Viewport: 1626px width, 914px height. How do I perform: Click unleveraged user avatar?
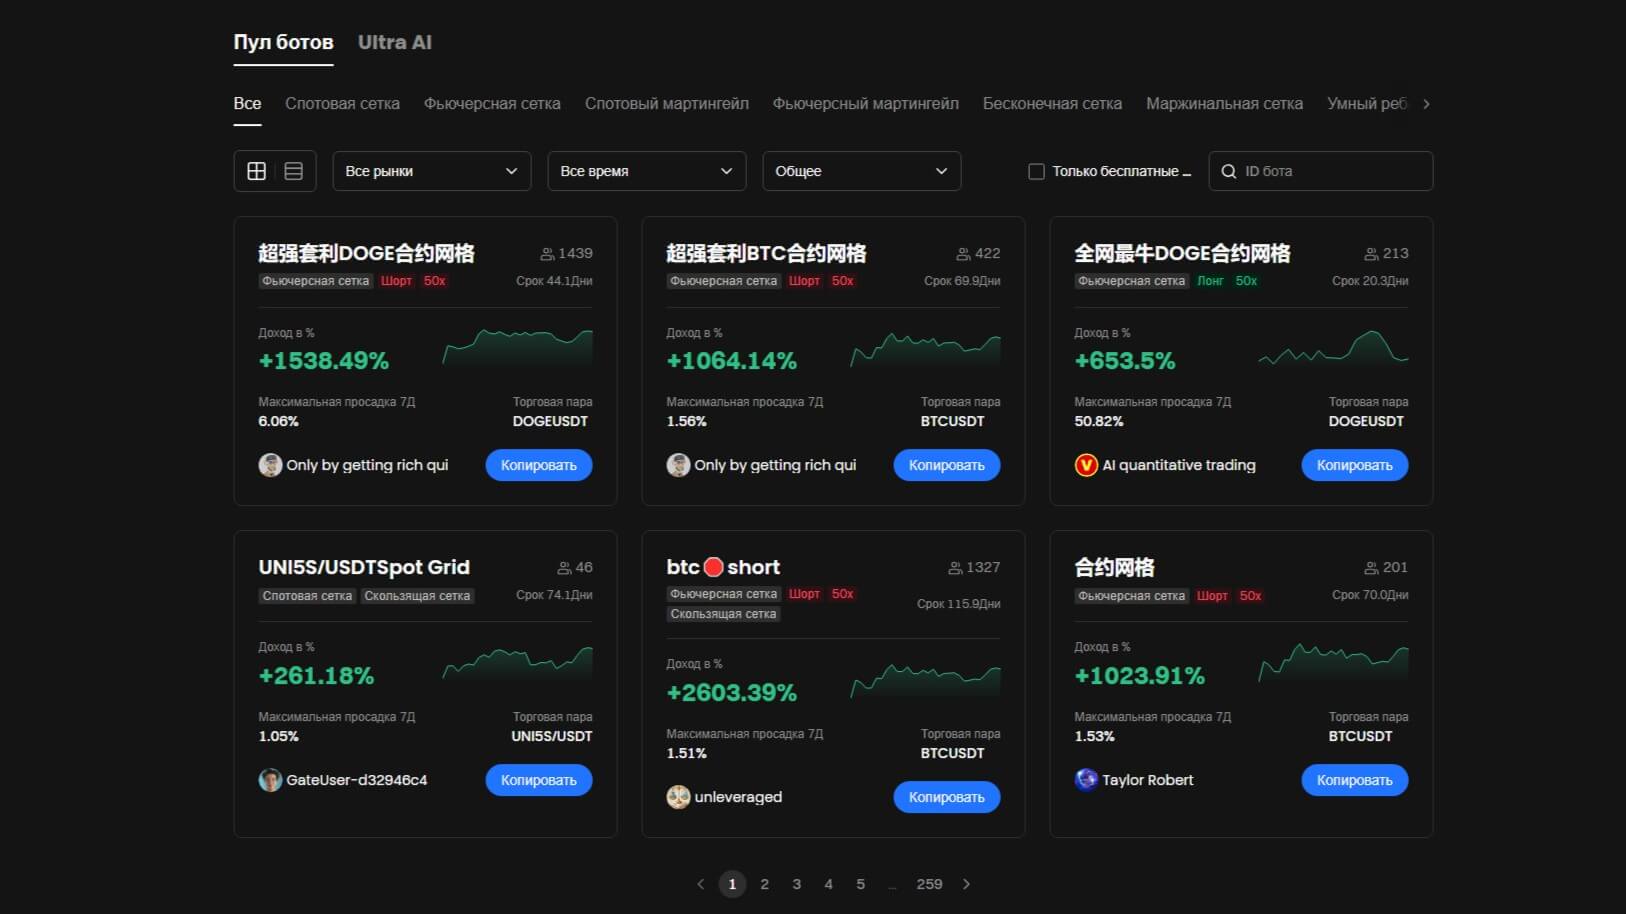[678, 797]
